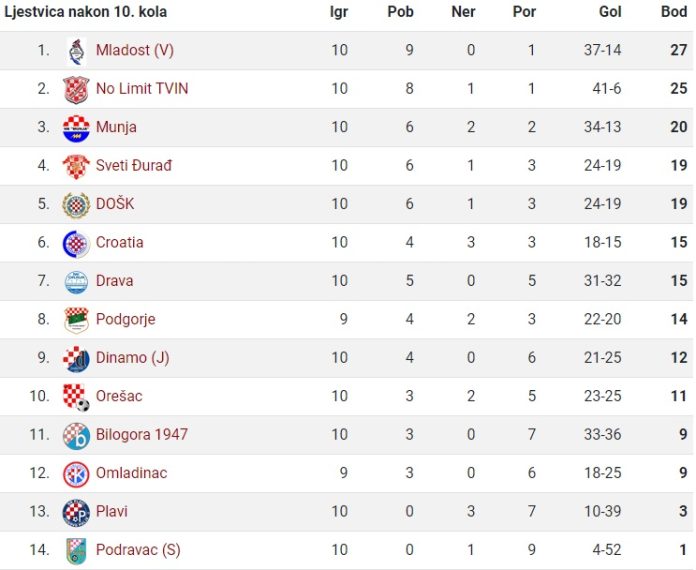This screenshot has height=570, width=696.
Task: Open the Omladinac team link
Action: tap(131, 473)
